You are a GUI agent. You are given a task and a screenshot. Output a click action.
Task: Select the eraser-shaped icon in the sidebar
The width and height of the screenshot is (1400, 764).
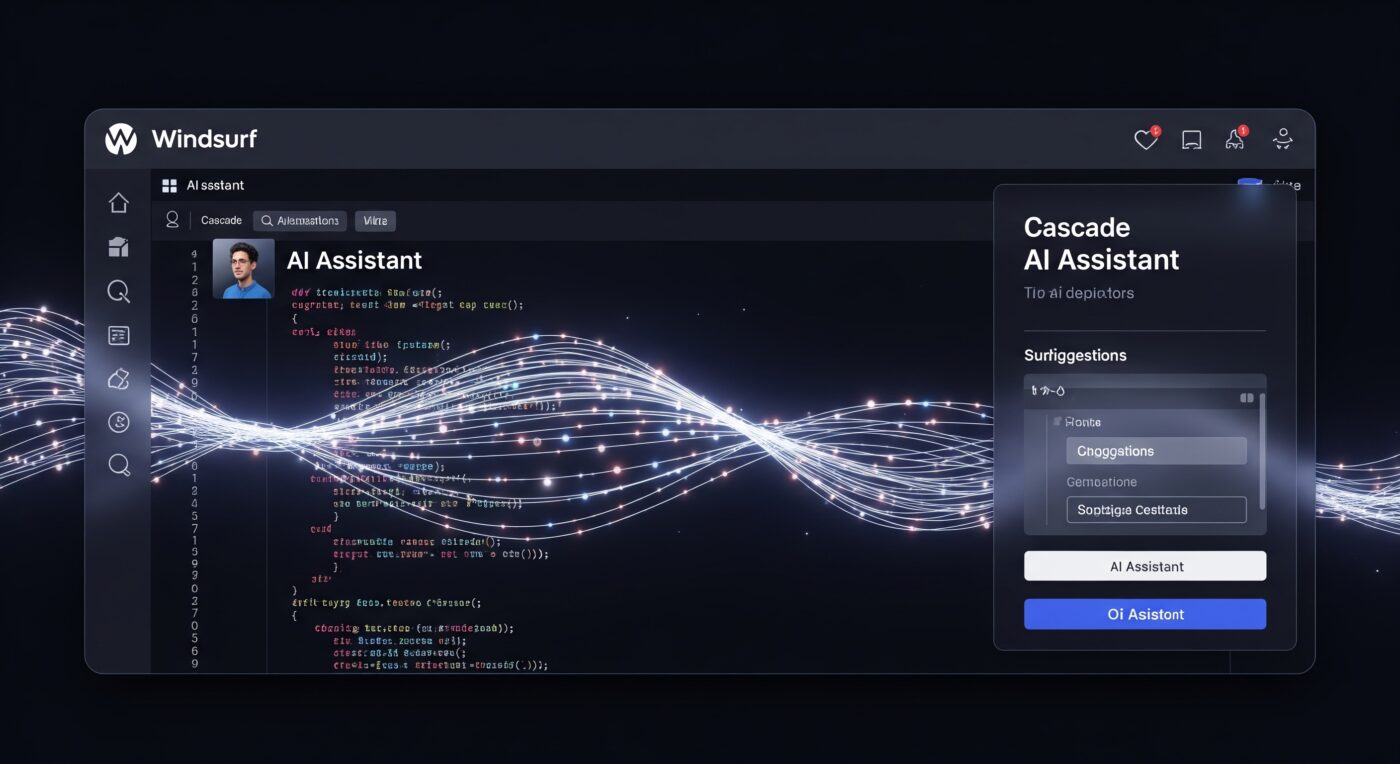click(x=119, y=379)
